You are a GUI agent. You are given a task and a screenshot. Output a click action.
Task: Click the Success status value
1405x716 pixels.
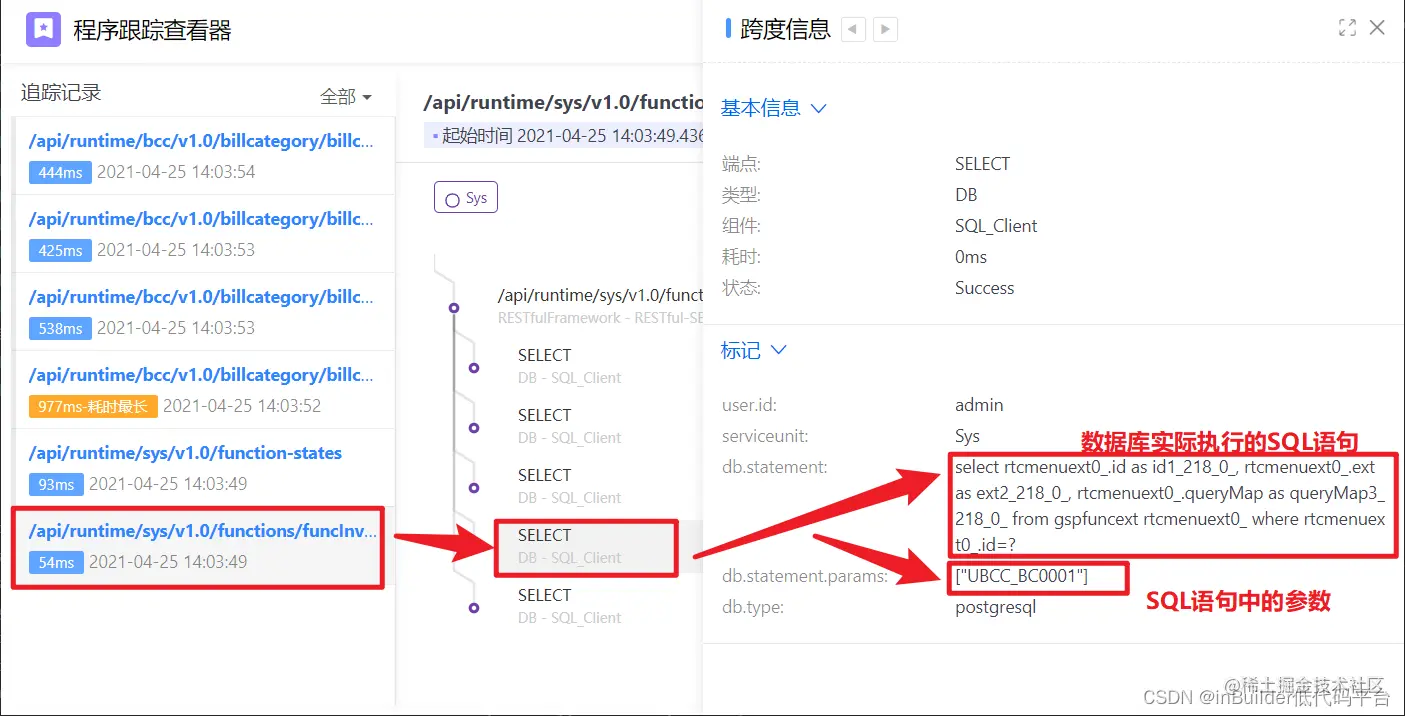[x=984, y=288]
